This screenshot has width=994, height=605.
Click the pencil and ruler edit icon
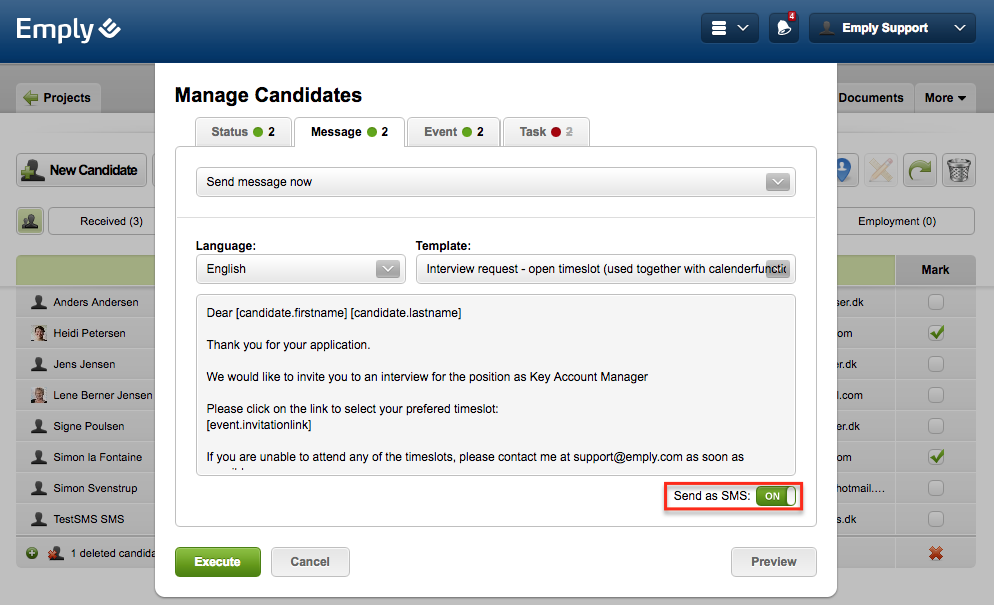coord(881,170)
